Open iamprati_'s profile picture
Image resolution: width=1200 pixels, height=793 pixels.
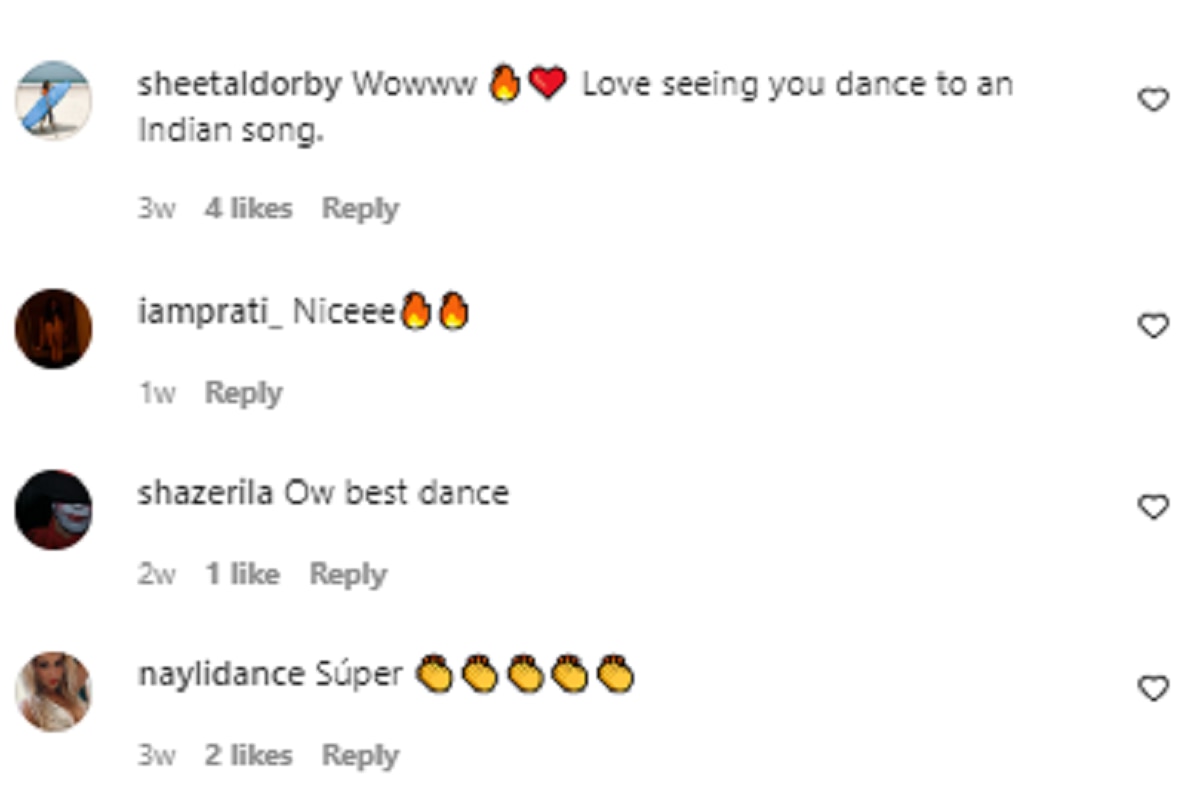[x=53, y=329]
